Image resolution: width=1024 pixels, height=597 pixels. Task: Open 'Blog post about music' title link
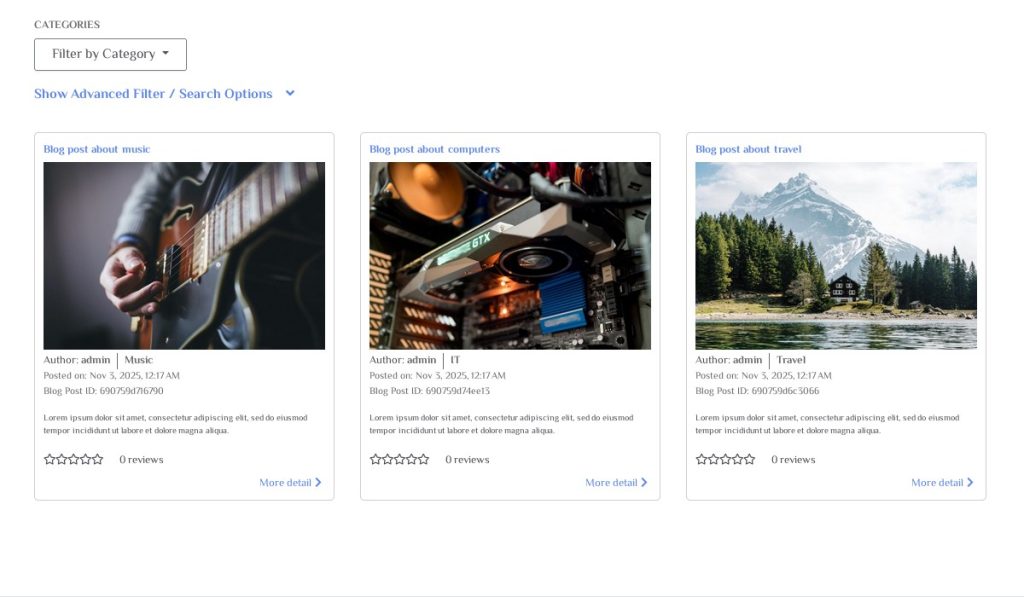click(97, 149)
